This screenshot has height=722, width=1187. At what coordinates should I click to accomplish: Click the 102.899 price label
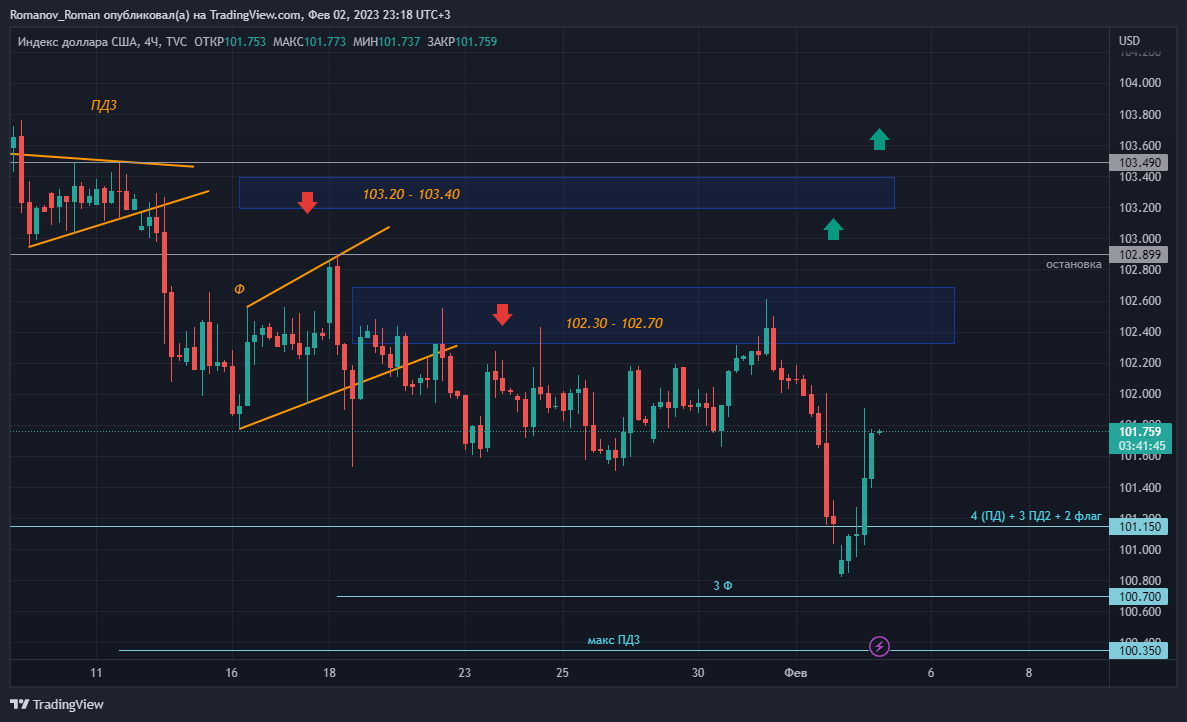[x=1139, y=255]
